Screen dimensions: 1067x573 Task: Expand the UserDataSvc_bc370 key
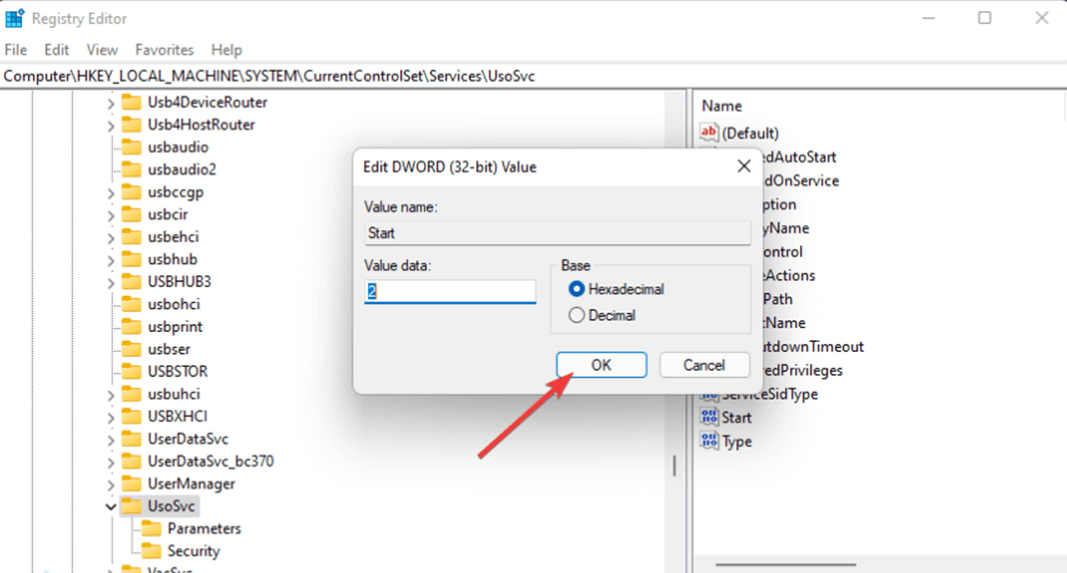point(110,463)
